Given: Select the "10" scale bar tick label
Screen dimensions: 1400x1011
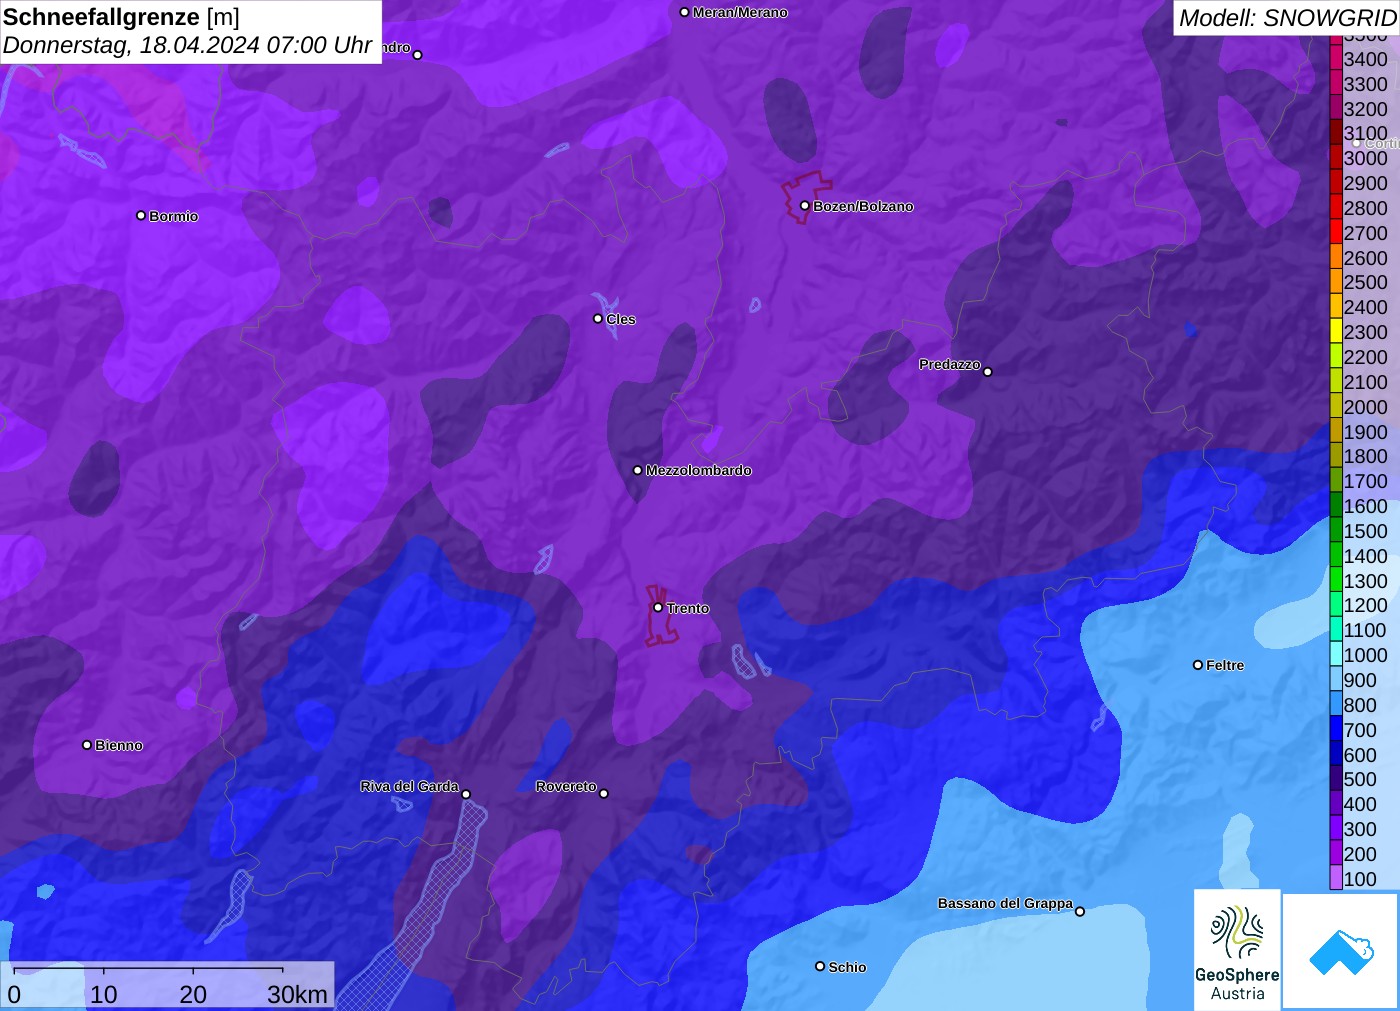Looking at the screenshot, I should 104,994.
